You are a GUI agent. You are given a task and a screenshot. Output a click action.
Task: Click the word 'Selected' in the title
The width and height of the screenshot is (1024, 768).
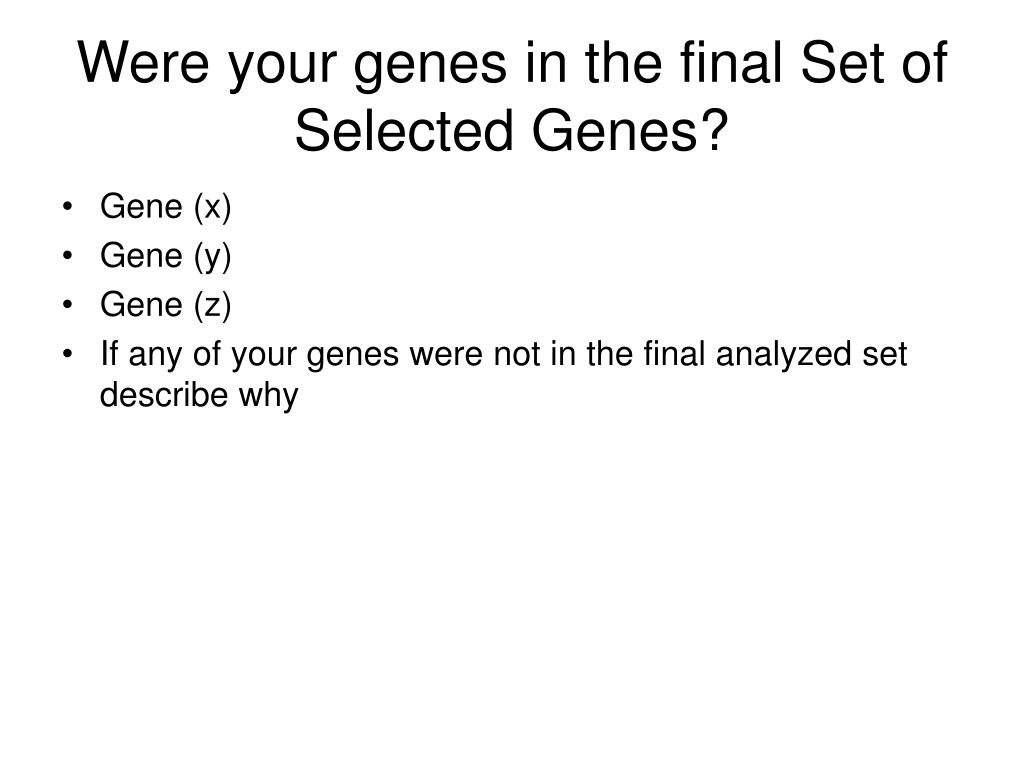[x=404, y=131]
